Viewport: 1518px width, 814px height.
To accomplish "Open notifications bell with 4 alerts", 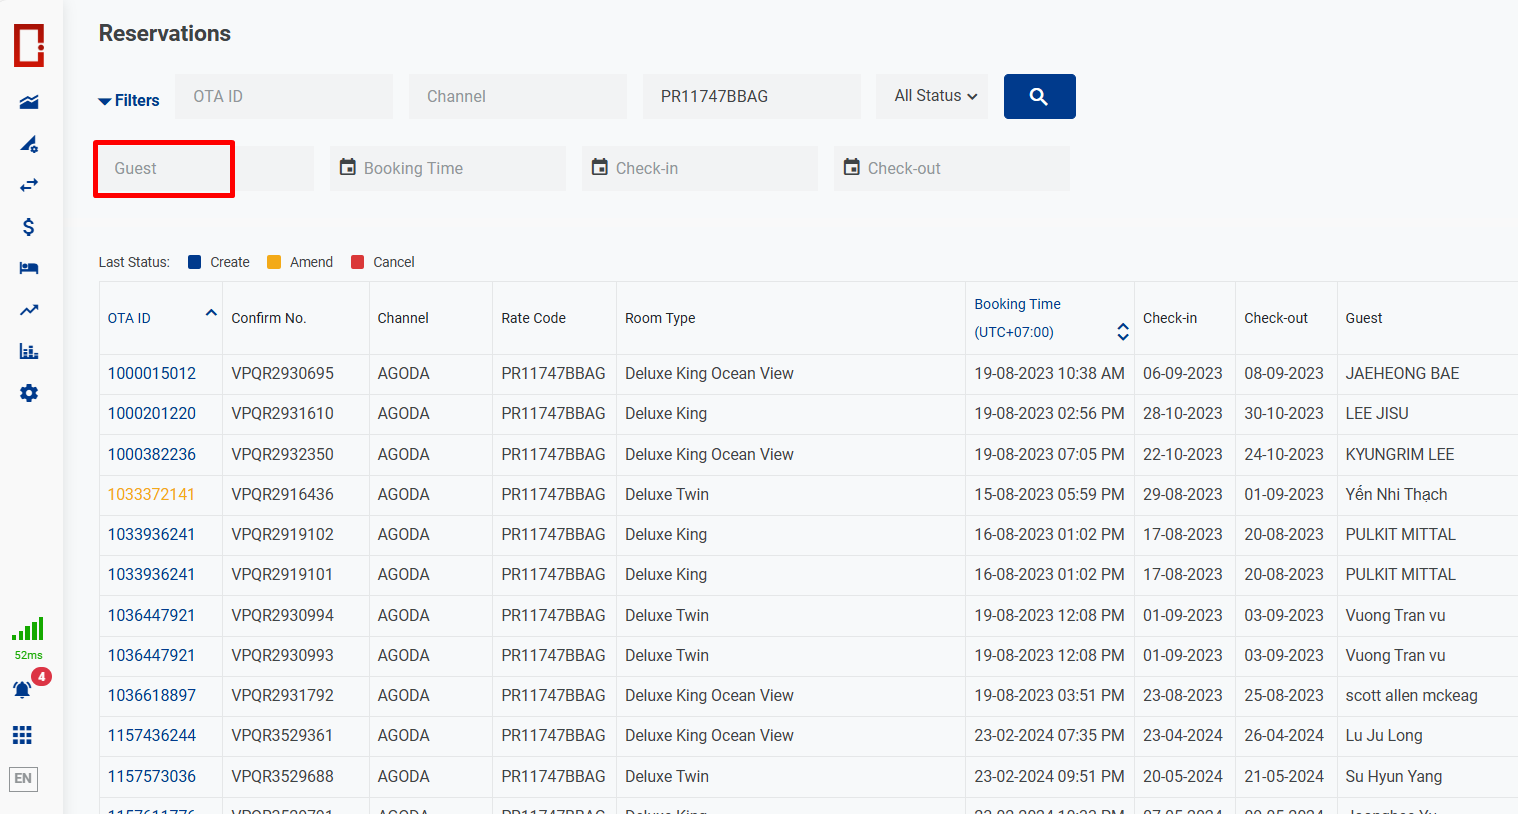I will [x=23, y=689].
